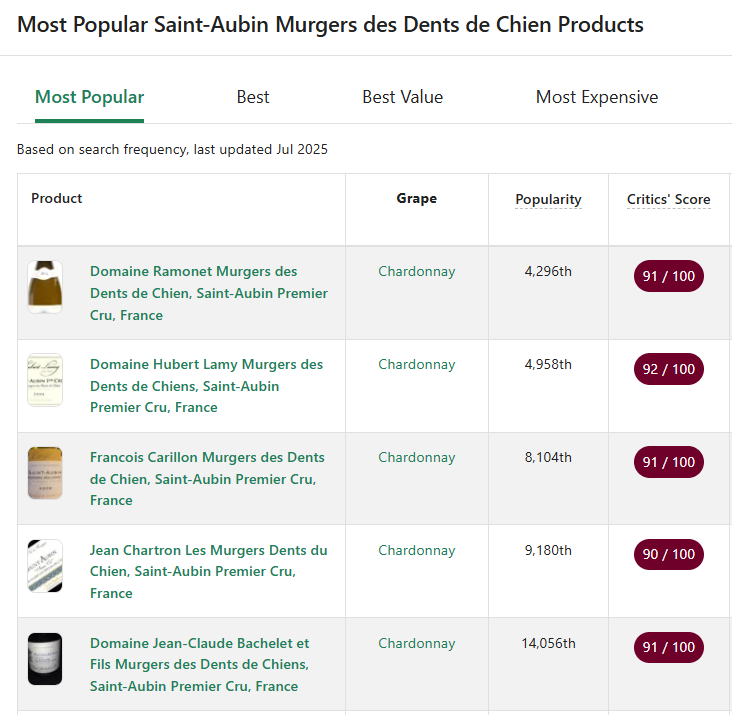Click Chardonnay grape link for Jean Chartron
This screenshot has height=715, width=732.
click(x=416, y=550)
